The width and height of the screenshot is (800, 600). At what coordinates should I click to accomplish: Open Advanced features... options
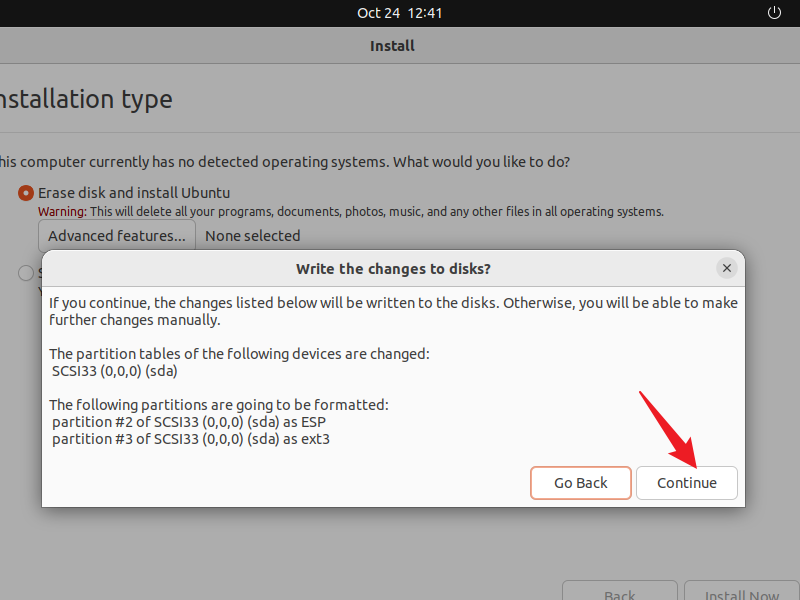pyautogui.click(x=117, y=236)
